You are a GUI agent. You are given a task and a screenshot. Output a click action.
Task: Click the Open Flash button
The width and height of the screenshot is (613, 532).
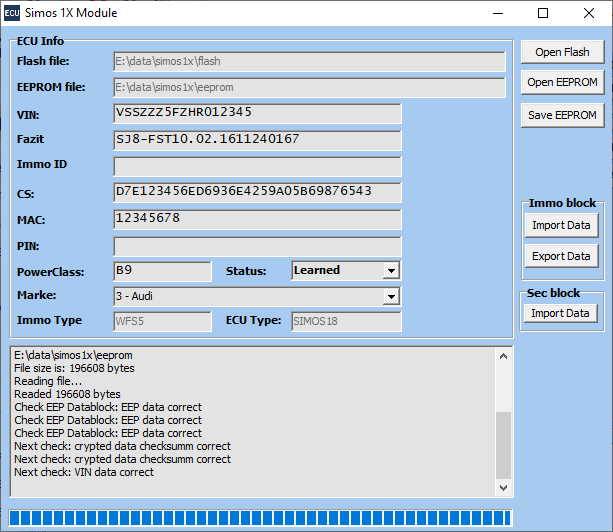click(x=562, y=52)
